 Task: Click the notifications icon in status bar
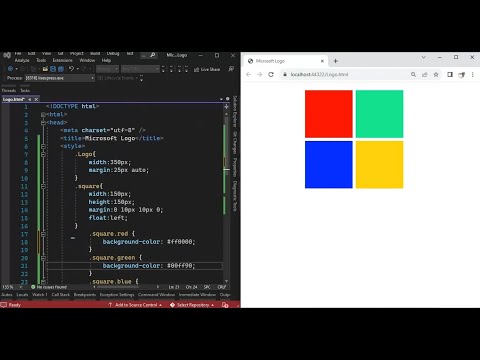[225, 305]
